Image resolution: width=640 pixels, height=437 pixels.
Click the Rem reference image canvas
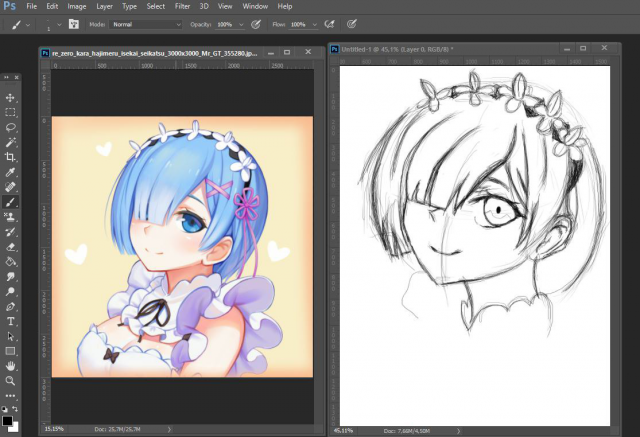point(182,247)
